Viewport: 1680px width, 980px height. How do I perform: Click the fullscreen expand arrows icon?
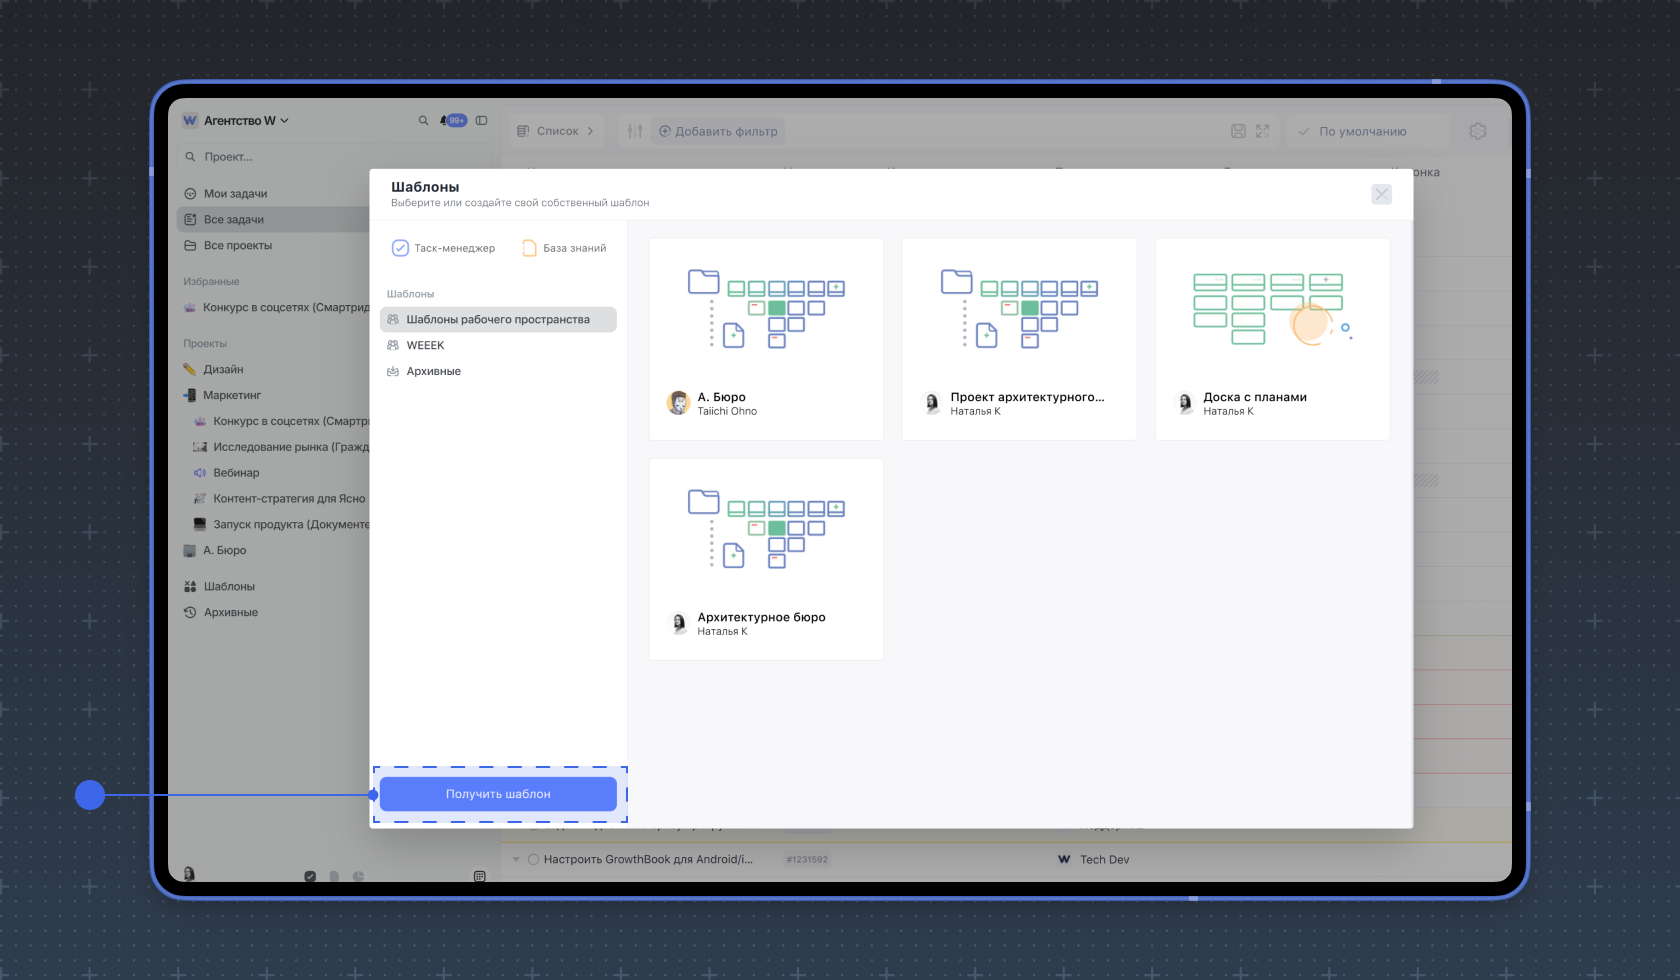pos(1263,131)
